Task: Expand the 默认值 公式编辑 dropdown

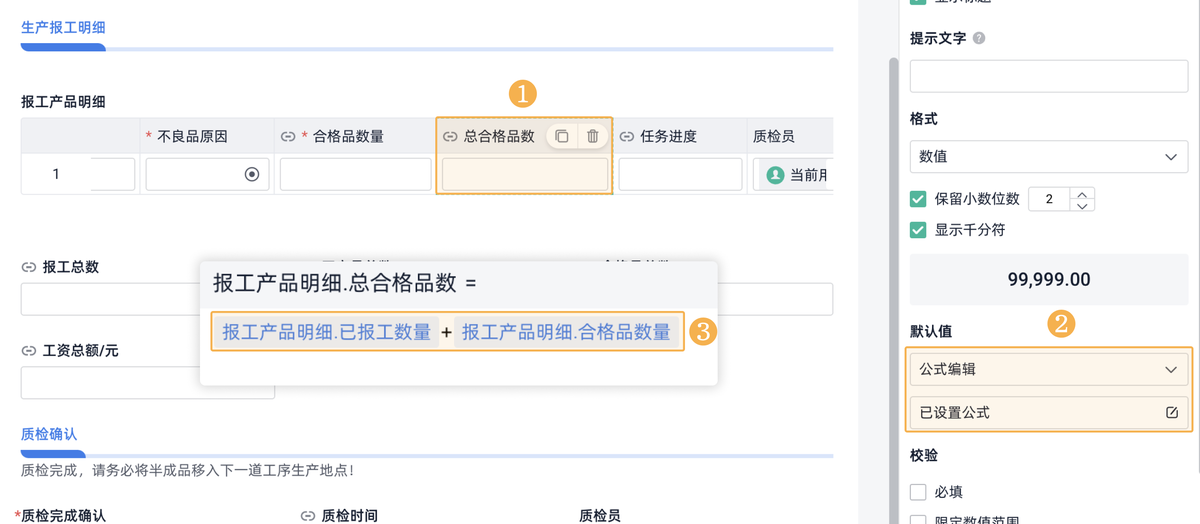Action: point(1048,369)
